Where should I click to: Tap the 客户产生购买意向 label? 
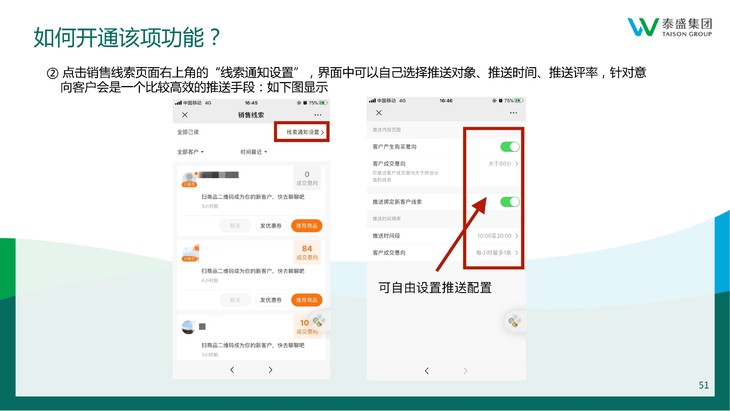(394, 147)
